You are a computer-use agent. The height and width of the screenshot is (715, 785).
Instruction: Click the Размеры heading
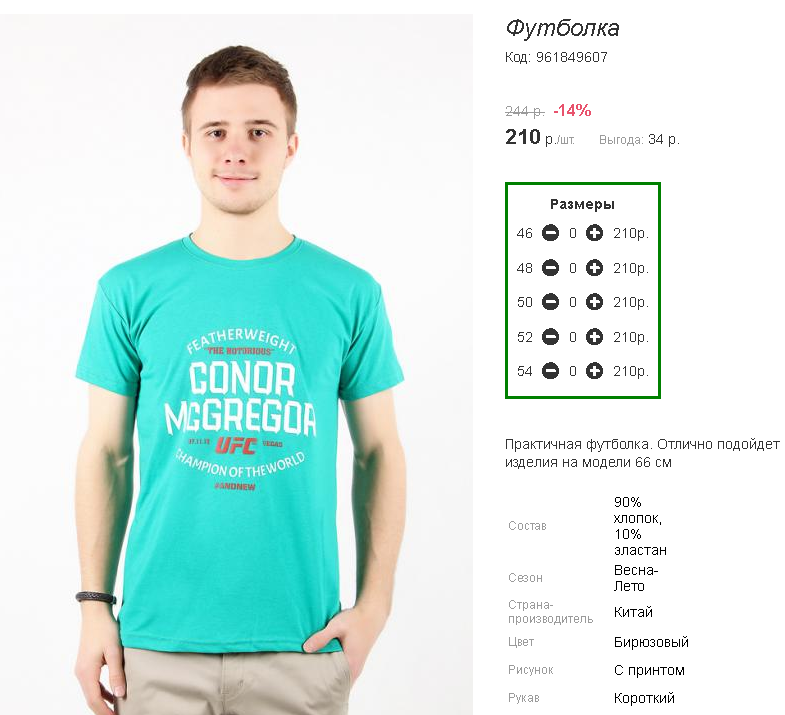point(582,204)
